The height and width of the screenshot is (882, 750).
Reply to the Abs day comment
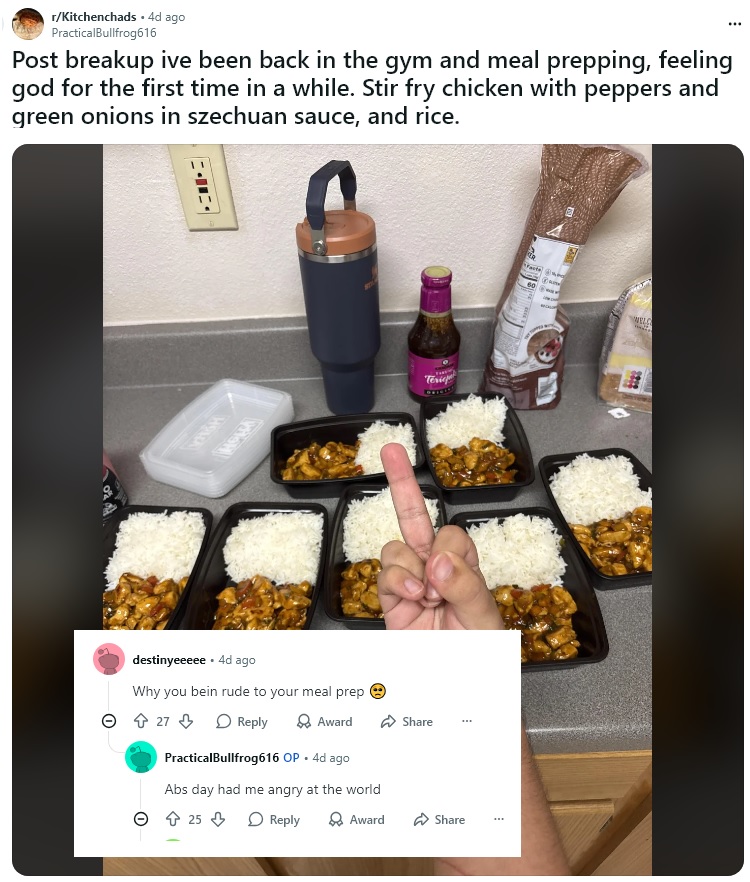tap(274, 820)
